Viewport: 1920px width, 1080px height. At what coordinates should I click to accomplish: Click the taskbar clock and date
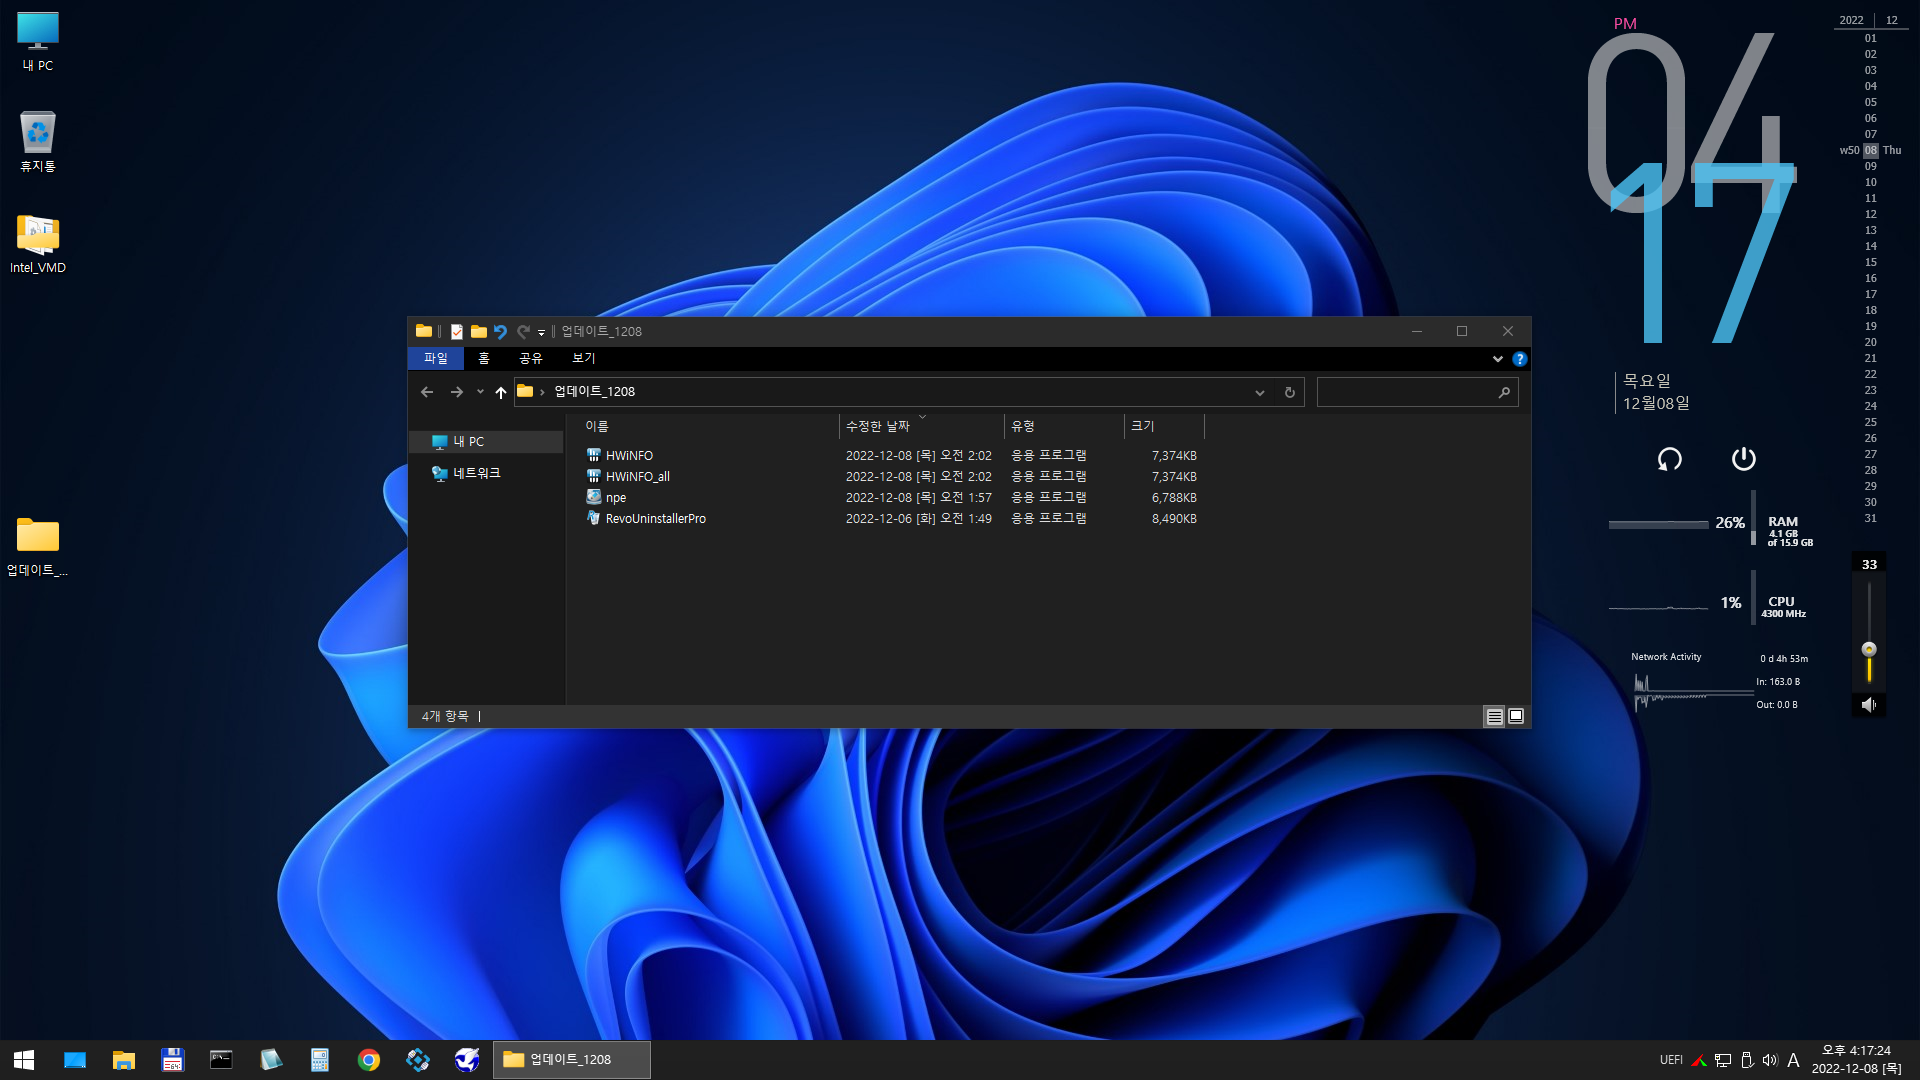(x=1856, y=1060)
